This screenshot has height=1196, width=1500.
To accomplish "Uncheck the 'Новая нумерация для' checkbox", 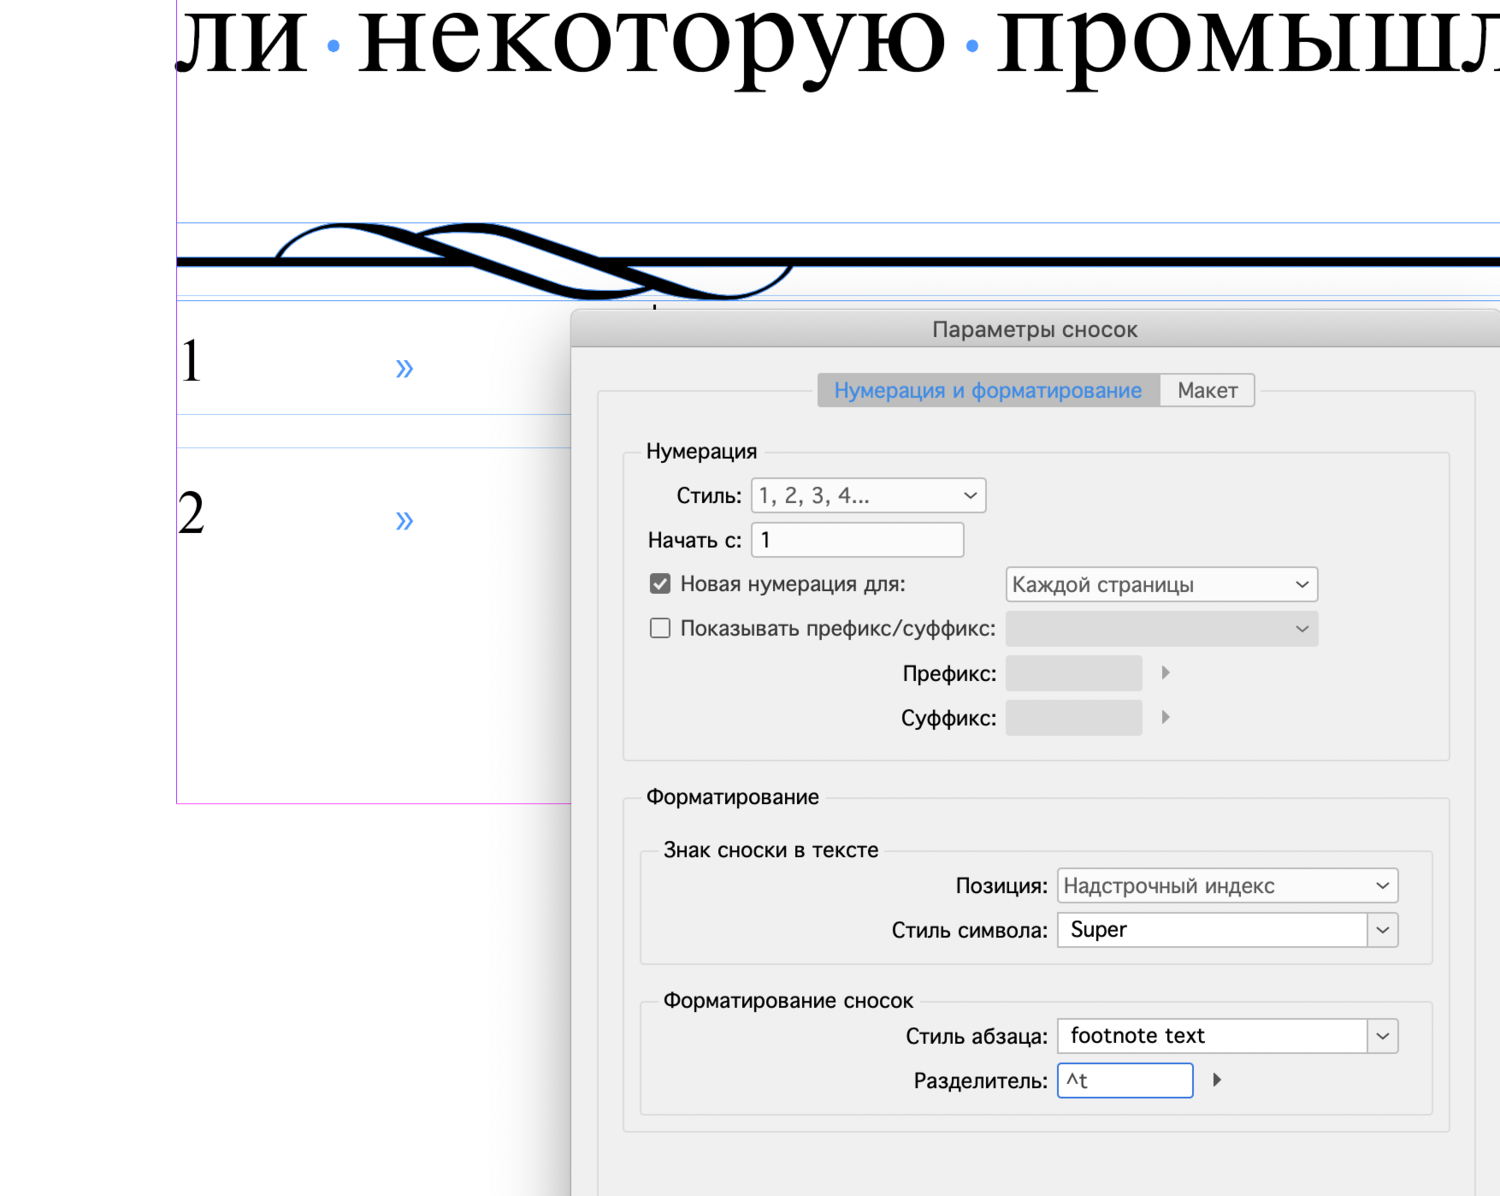I will pos(660,583).
